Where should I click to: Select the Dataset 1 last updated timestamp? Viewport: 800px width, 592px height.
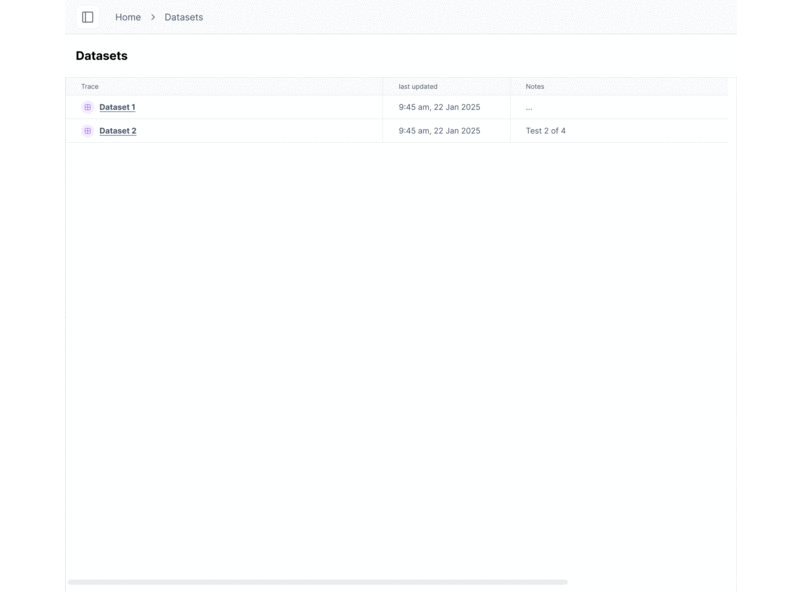(x=439, y=107)
